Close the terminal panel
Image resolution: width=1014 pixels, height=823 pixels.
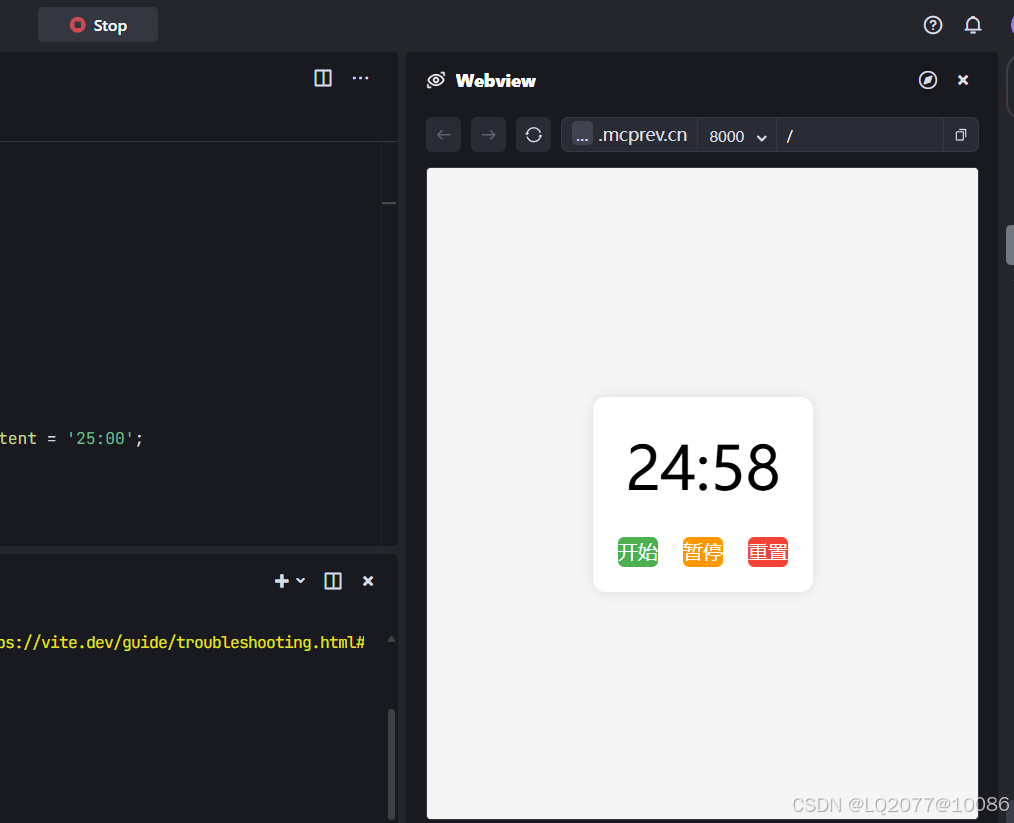pyautogui.click(x=368, y=581)
